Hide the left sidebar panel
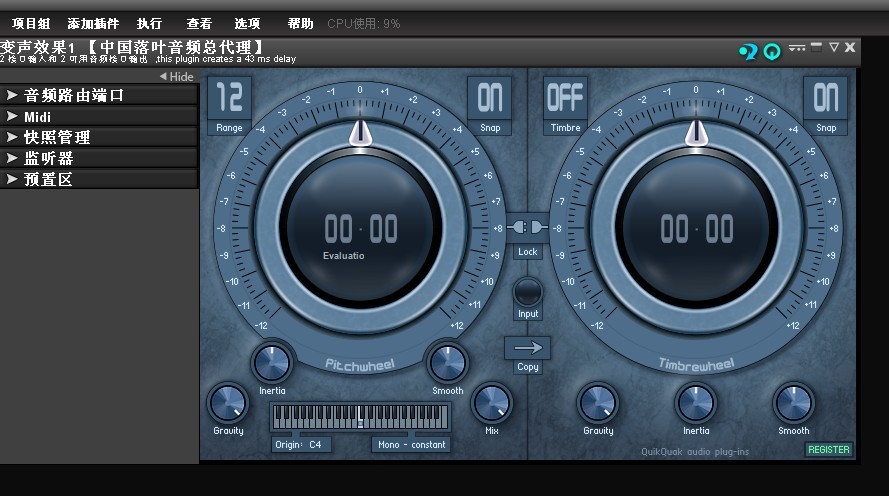The image size is (889, 496). click(177, 77)
